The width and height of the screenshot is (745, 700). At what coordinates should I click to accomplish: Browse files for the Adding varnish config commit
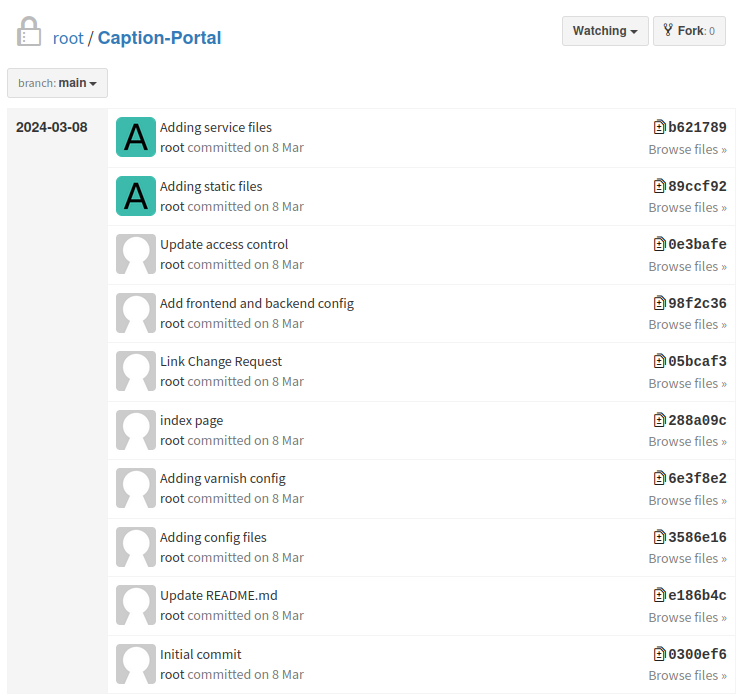tap(687, 500)
